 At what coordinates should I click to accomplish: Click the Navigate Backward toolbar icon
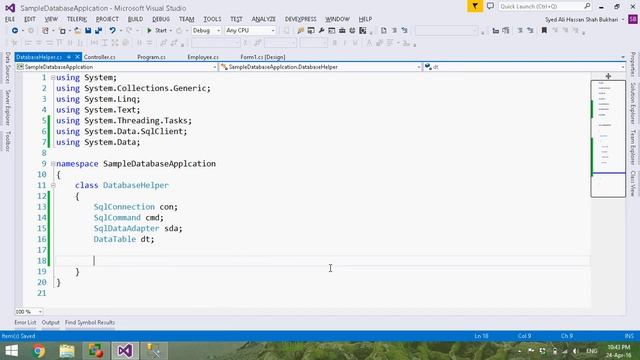pos(15,31)
